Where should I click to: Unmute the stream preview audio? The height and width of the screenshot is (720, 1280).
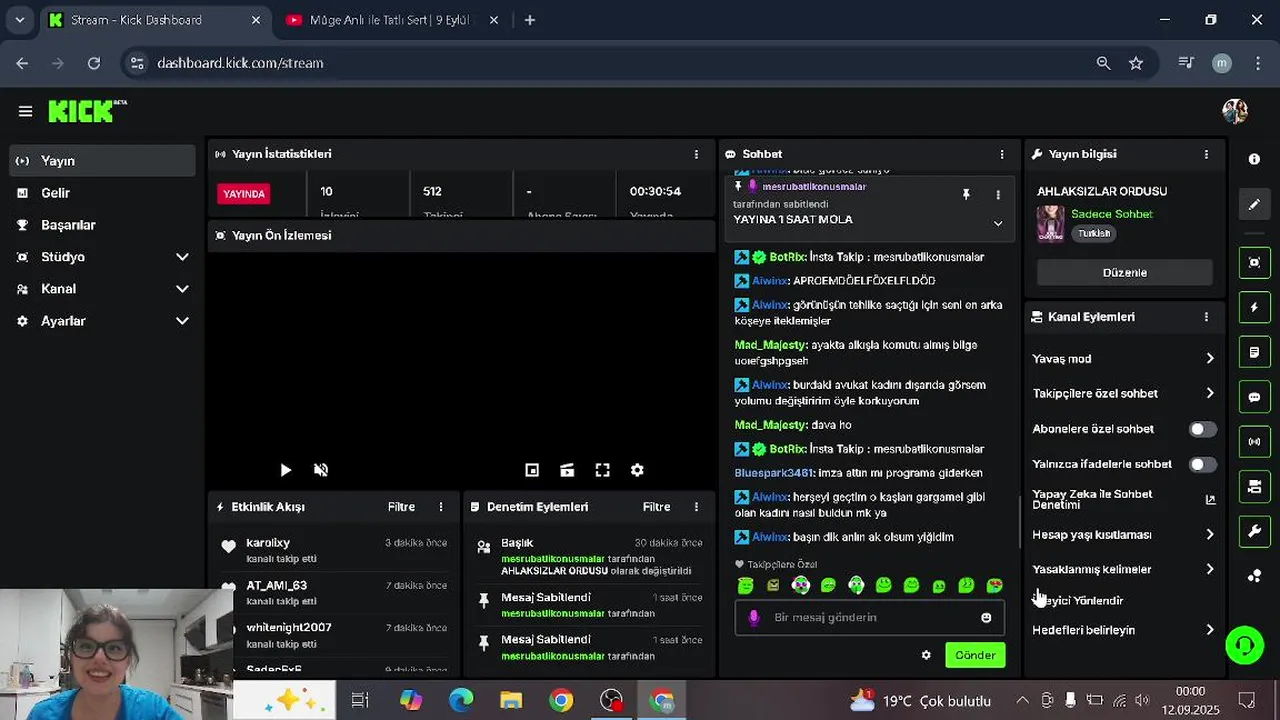(x=321, y=470)
